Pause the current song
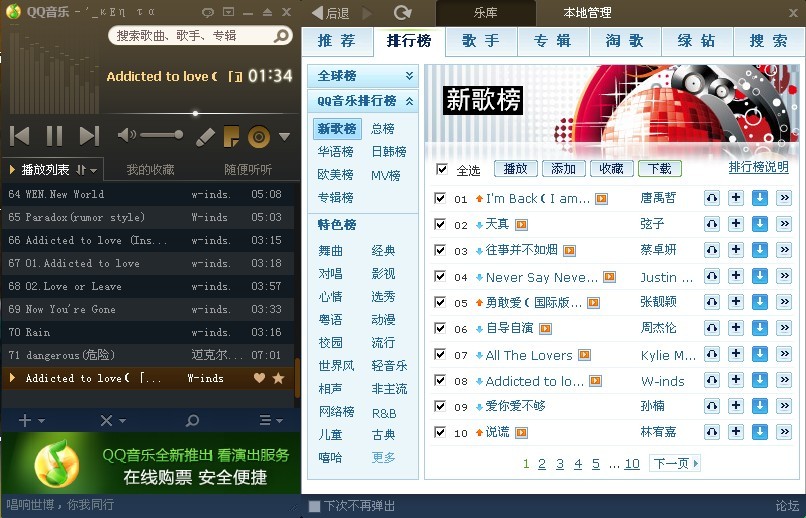This screenshot has width=806, height=518. [x=54, y=136]
